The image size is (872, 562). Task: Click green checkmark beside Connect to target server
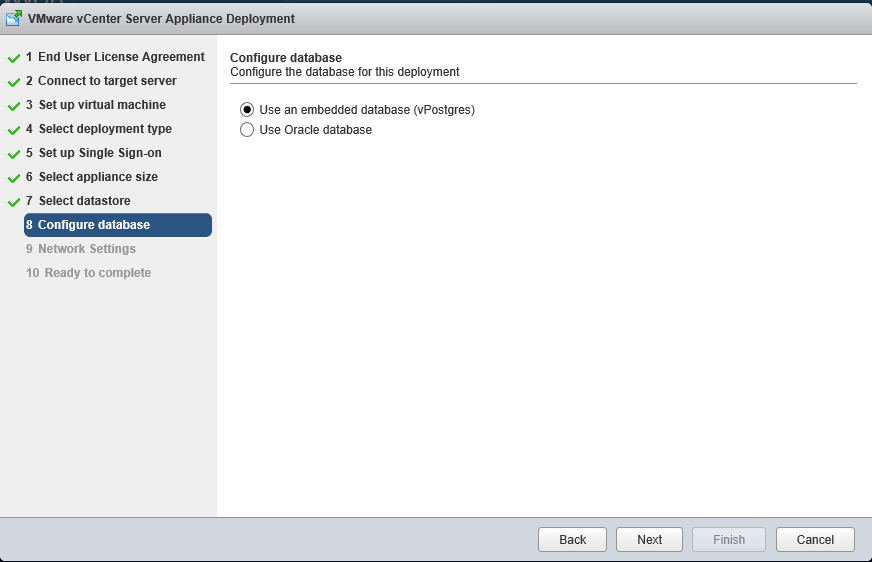point(14,82)
